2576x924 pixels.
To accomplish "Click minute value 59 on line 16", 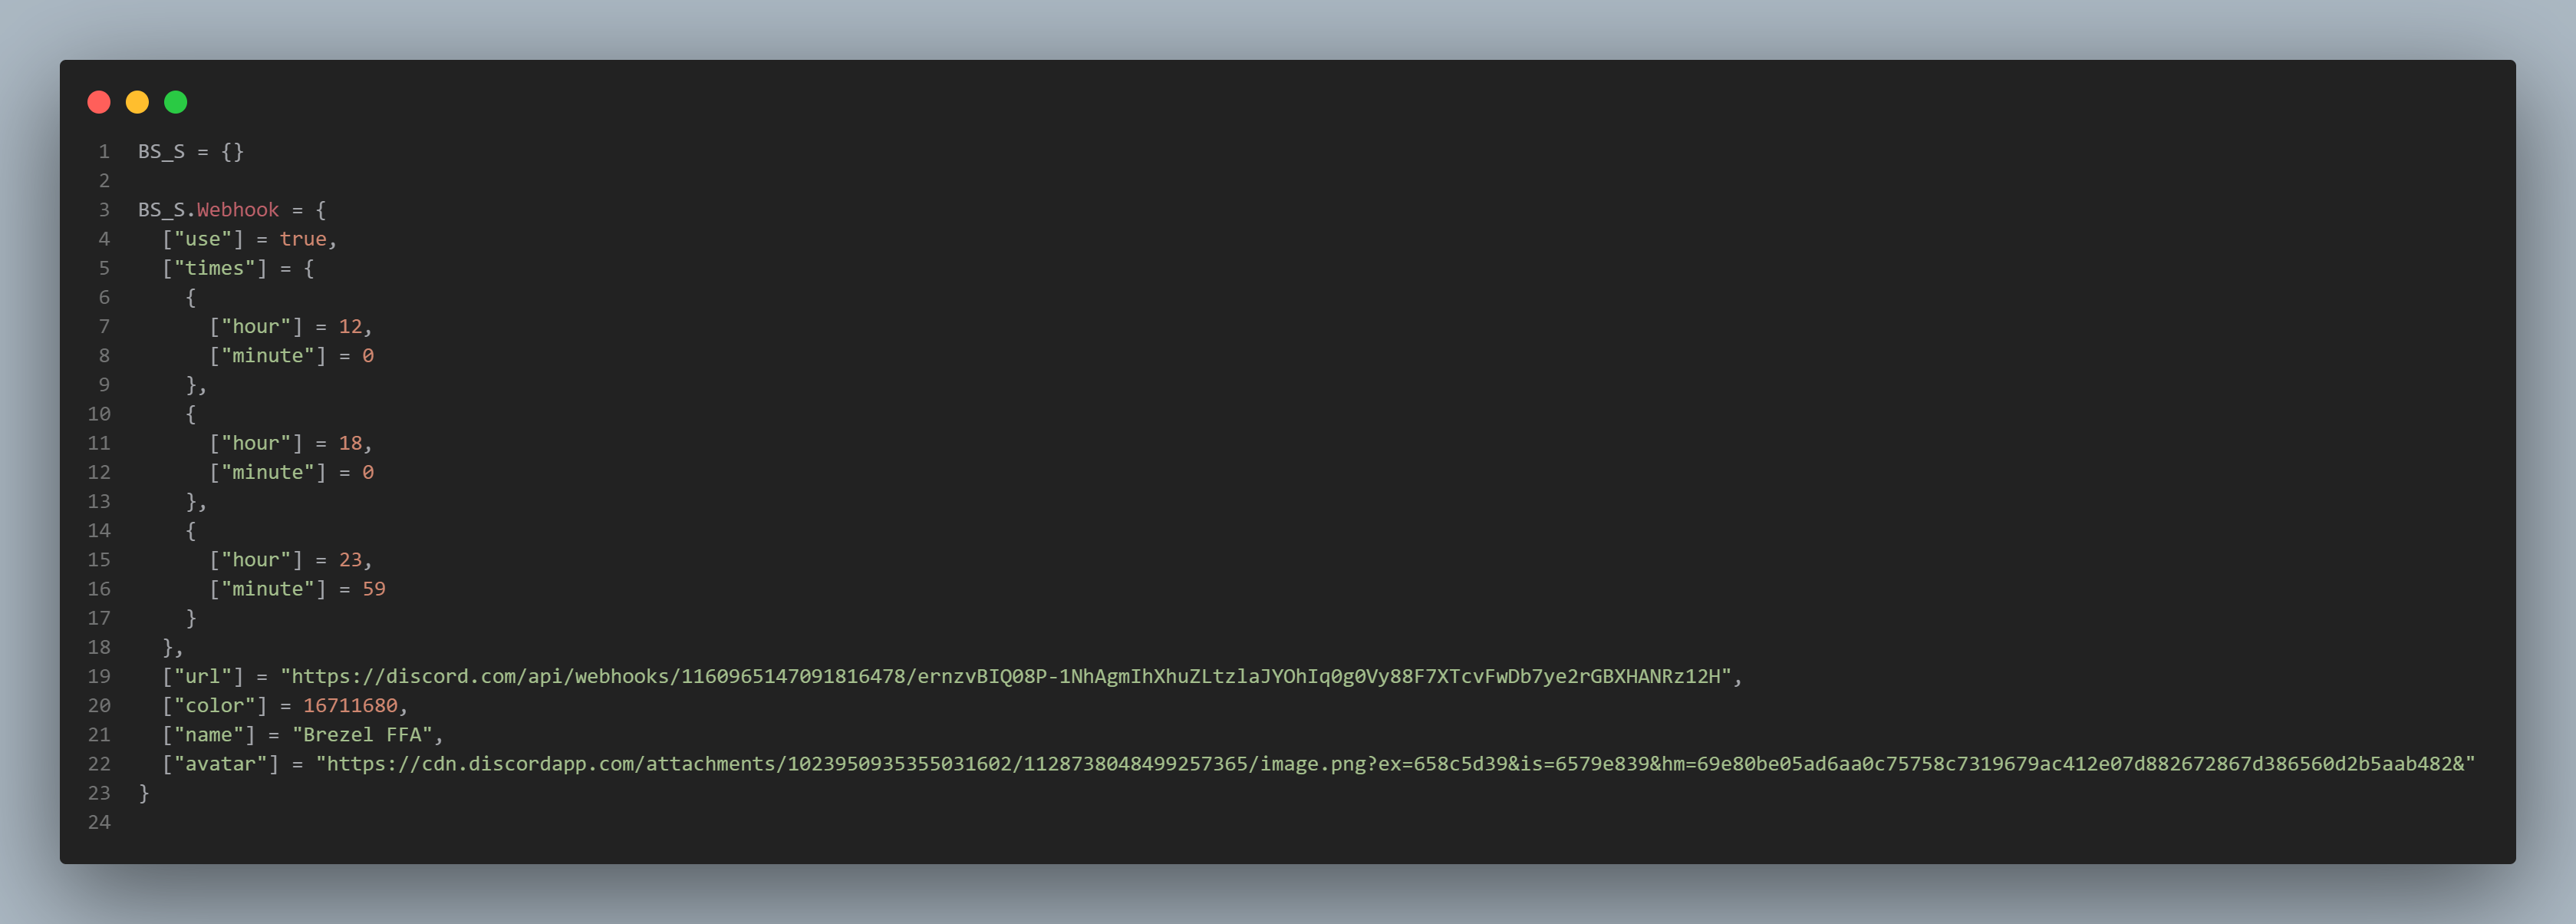I will [374, 589].
